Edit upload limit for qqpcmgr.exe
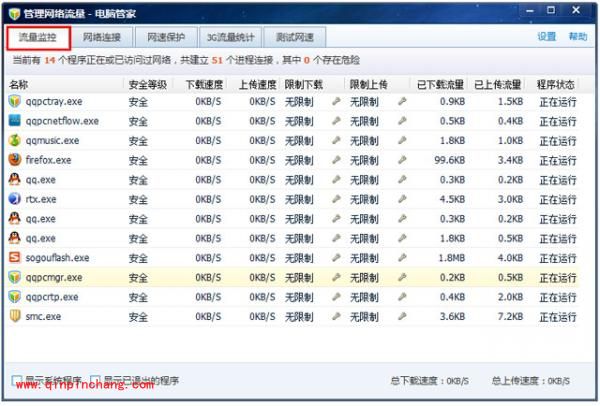The width and height of the screenshot is (600, 406). 402,277
